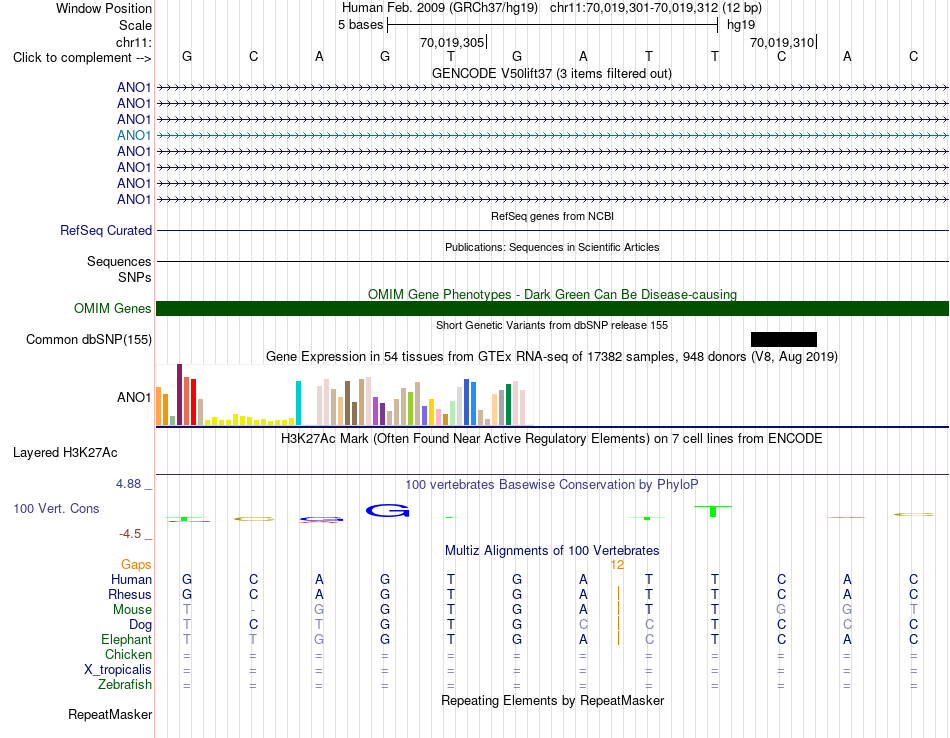Click the GTEx Gene Expression track title
This screenshot has width=950, height=738.
pyautogui.click(x=552, y=356)
